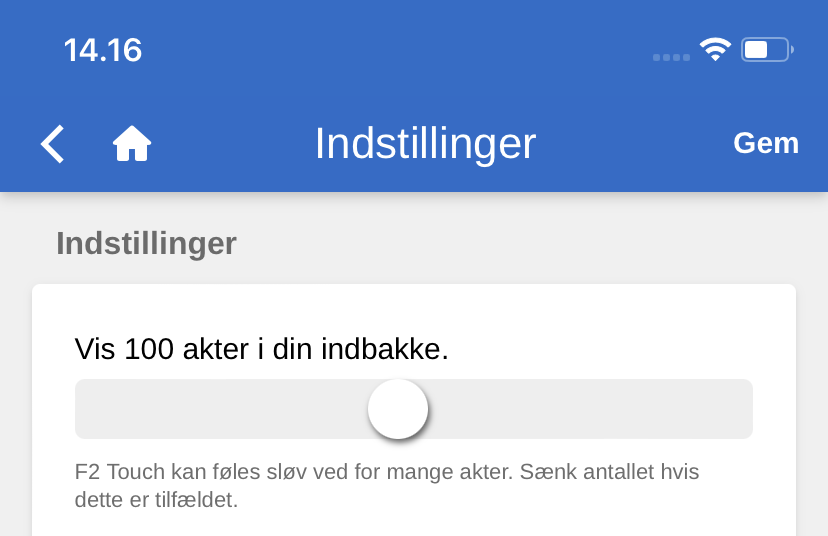828x536 pixels.
Task: Tap the 14.16 clock in the status bar
Action: click(x=103, y=50)
